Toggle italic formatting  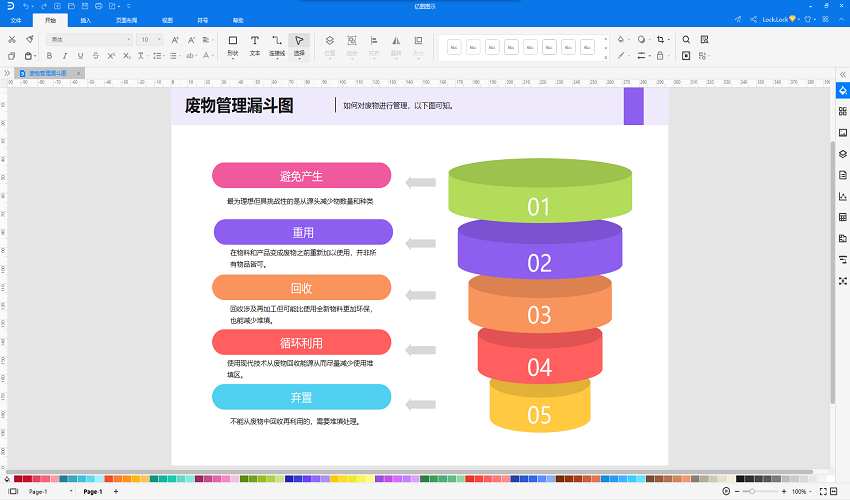pyautogui.click(x=65, y=56)
